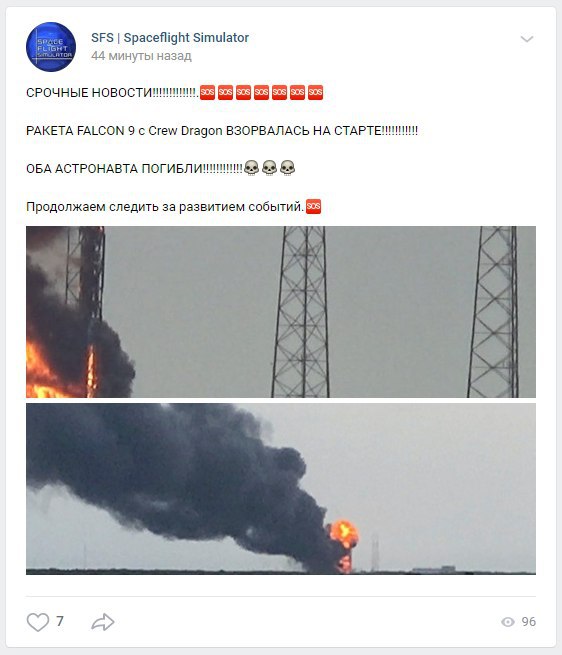
Task: Expand the post options chevron menu
Action: (x=526, y=39)
